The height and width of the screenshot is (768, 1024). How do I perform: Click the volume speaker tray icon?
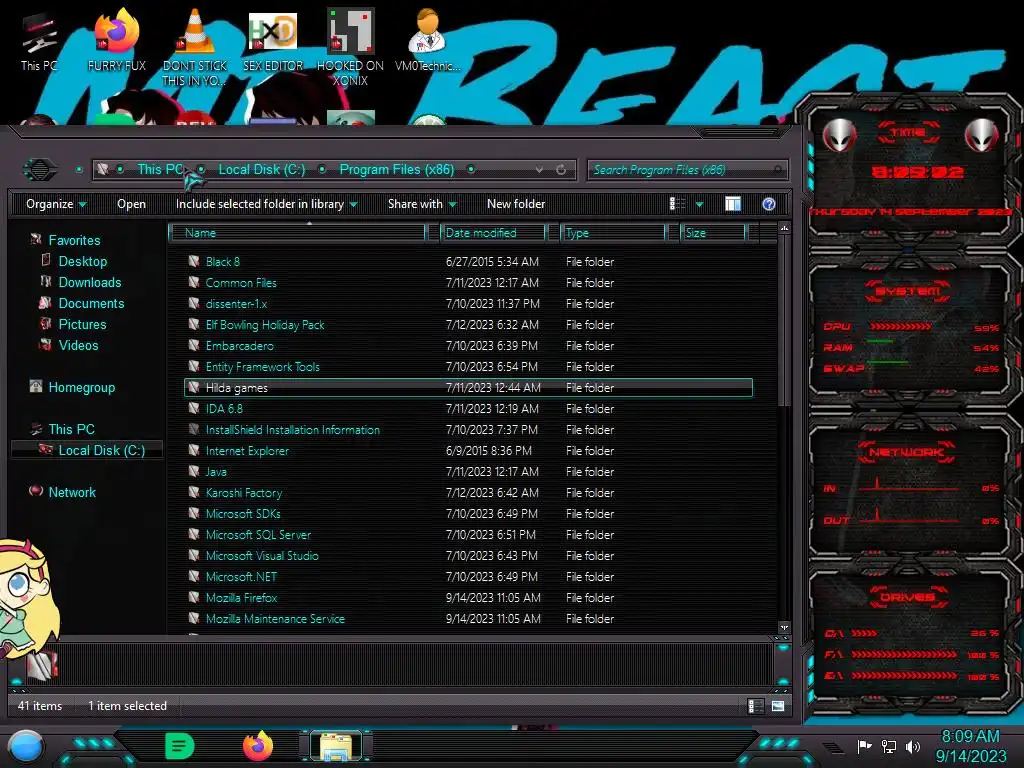[x=913, y=746]
